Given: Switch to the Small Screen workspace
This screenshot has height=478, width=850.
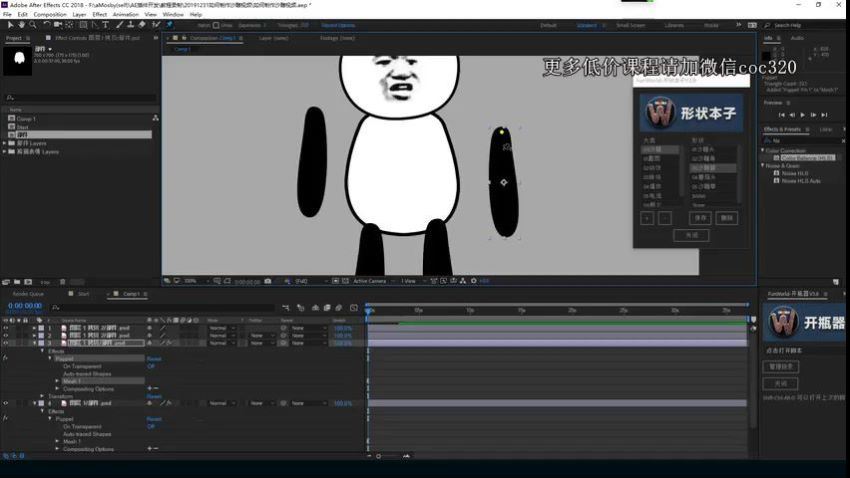Looking at the screenshot, I should 630,25.
